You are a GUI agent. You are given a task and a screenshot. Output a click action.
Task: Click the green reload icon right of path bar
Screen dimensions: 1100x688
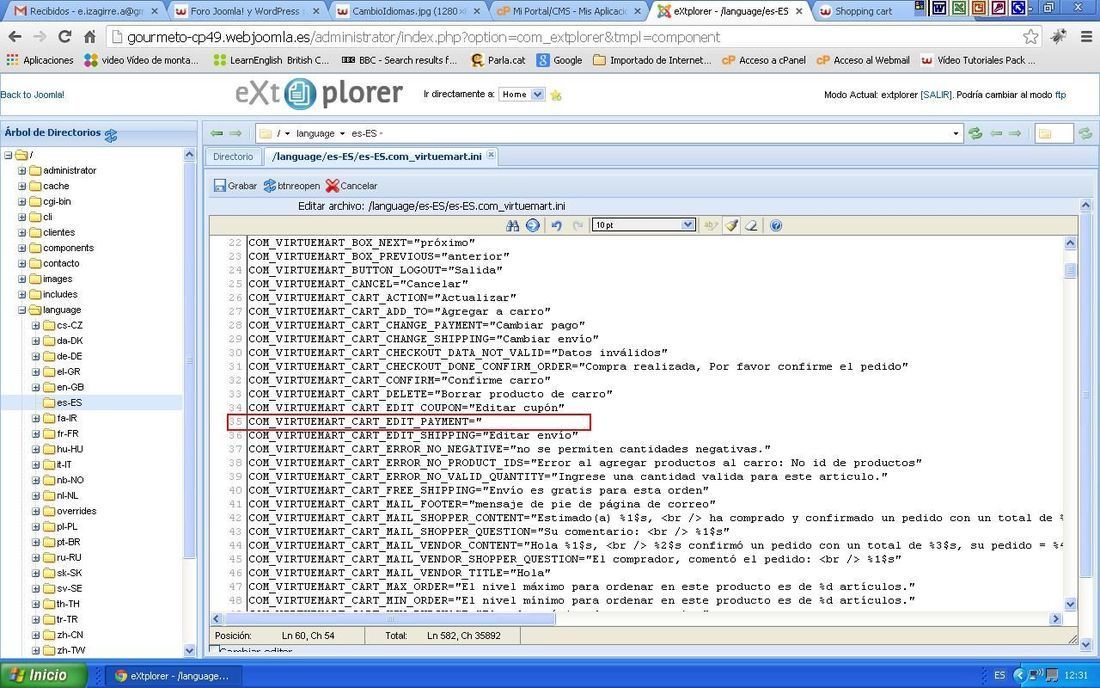click(975, 133)
